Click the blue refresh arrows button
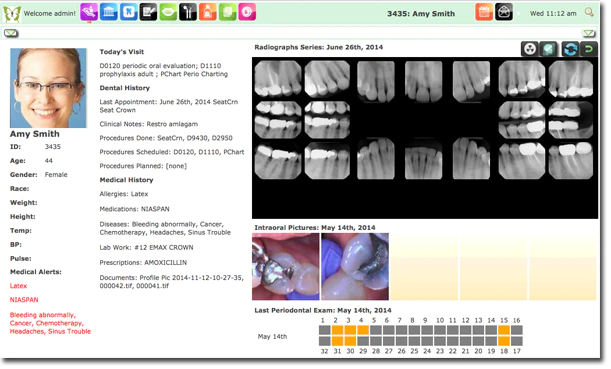Viewport: 611px width, 369px height. 570,49
